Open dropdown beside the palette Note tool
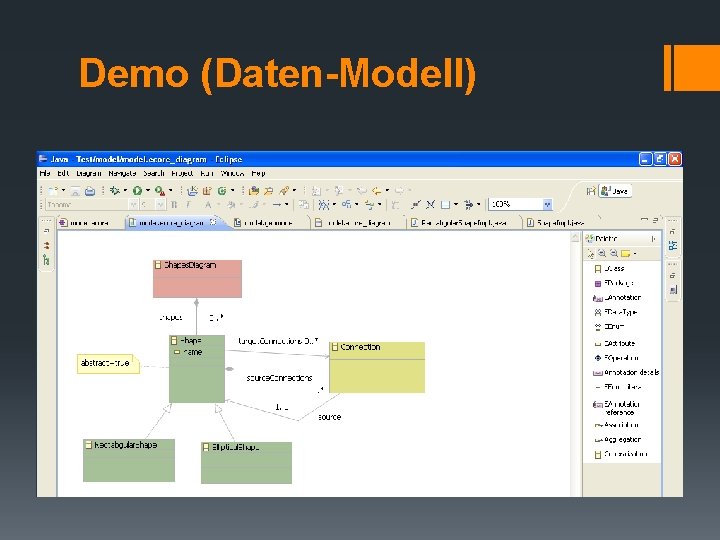Screen dimensions: 720x540 [635, 253]
